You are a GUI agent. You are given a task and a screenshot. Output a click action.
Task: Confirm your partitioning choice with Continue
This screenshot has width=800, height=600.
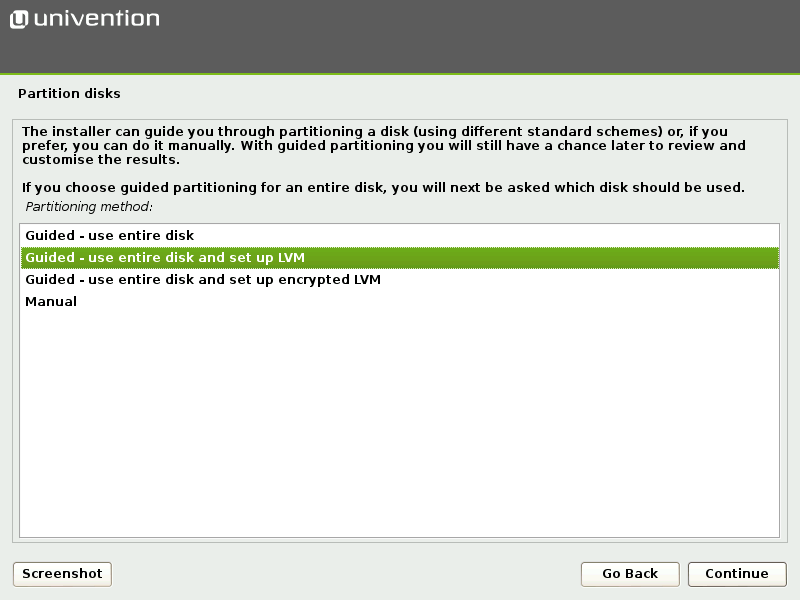pos(737,574)
